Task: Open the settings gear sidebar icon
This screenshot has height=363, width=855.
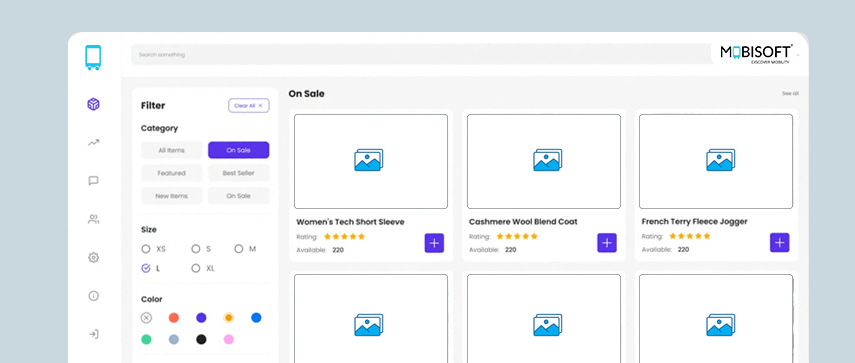Action: tap(93, 257)
